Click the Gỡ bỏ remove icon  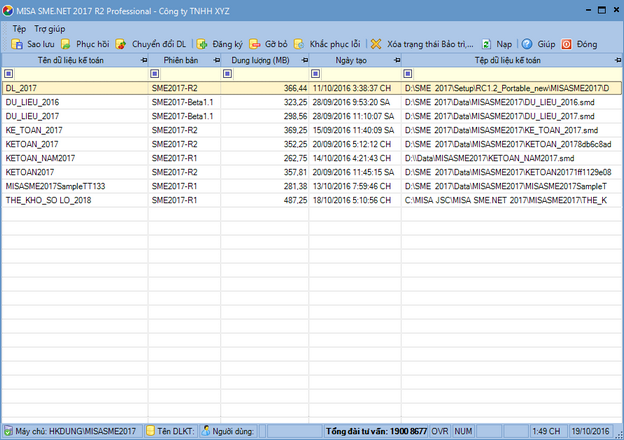255,44
